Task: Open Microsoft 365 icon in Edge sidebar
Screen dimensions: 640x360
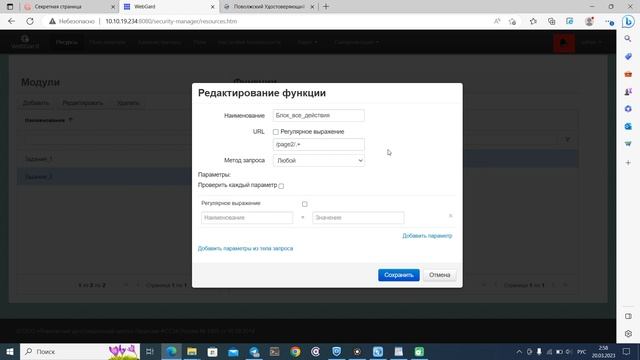Action: point(628,109)
